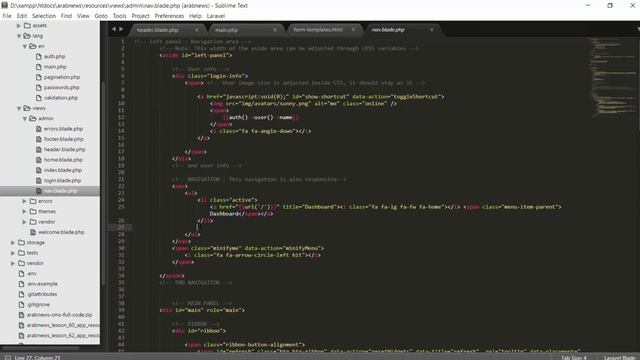Select the nav.blade.php tab
Viewport: 640px width, 360px height.
(388, 30)
